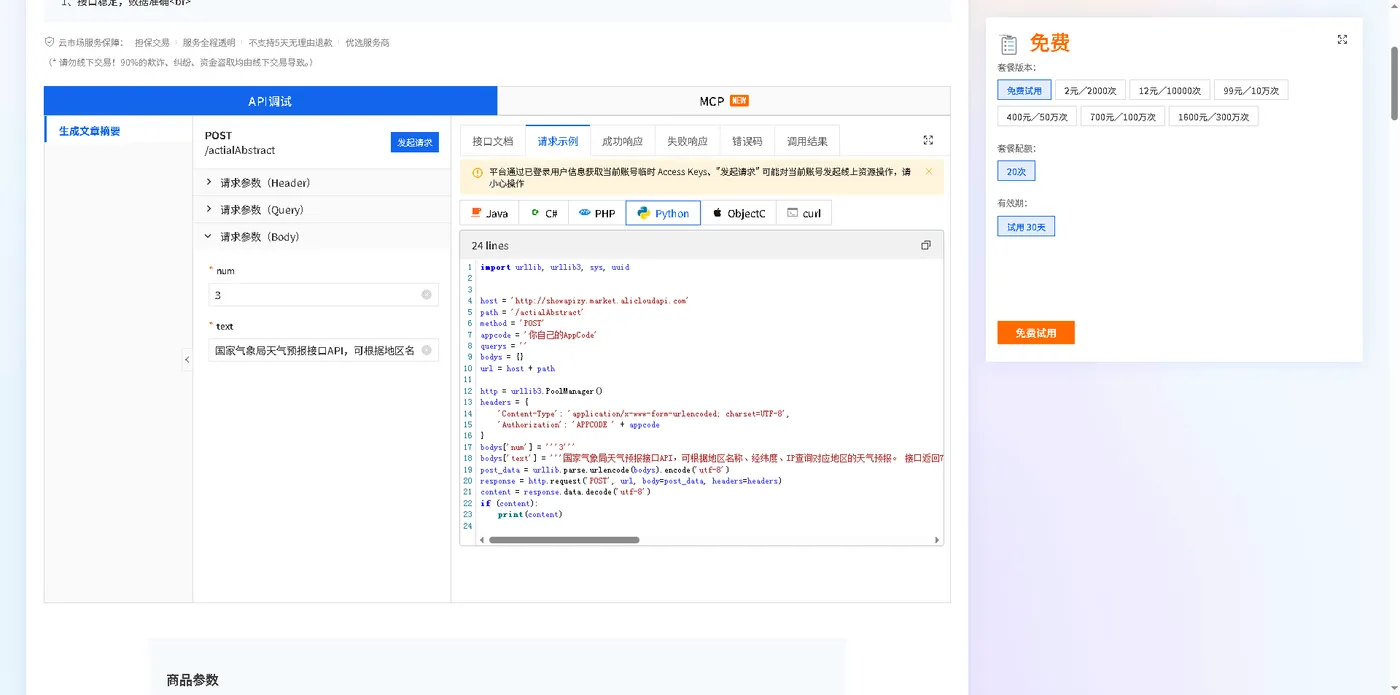Click the page vertical scrollbar
The width and height of the screenshot is (1400, 695).
point(1394,82)
